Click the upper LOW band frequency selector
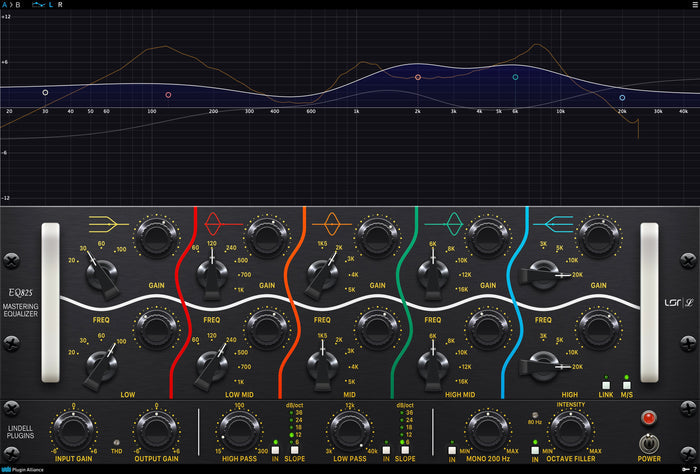Image resolution: width=700 pixels, height=474 pixels. click(102, 275)
